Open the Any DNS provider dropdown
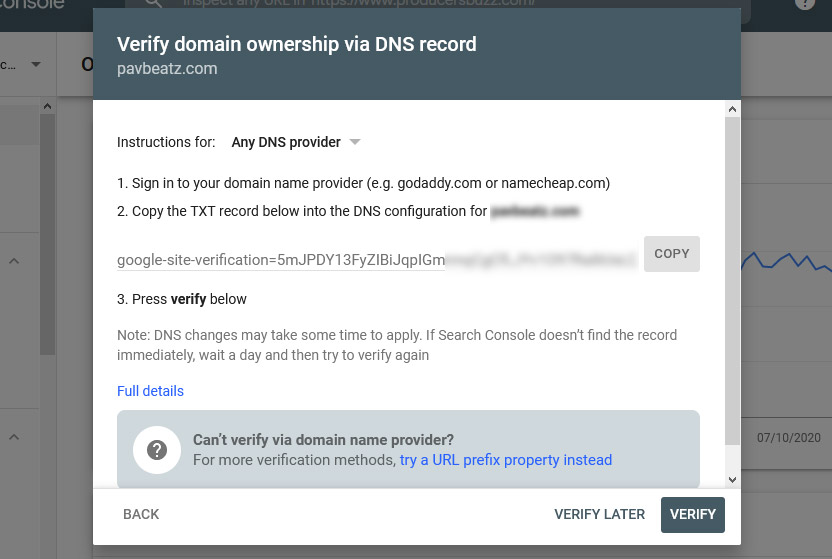 (296, 142)
